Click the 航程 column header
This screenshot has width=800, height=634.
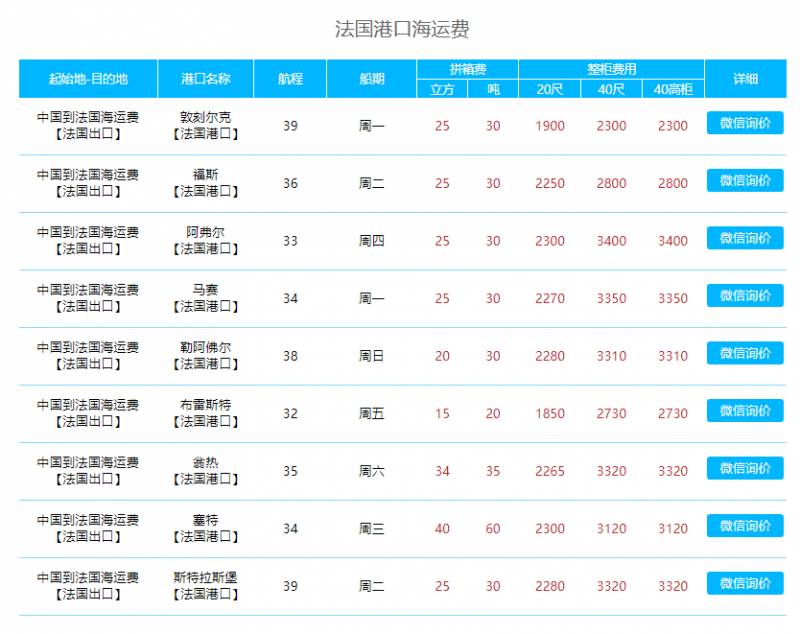pos(291,79)
